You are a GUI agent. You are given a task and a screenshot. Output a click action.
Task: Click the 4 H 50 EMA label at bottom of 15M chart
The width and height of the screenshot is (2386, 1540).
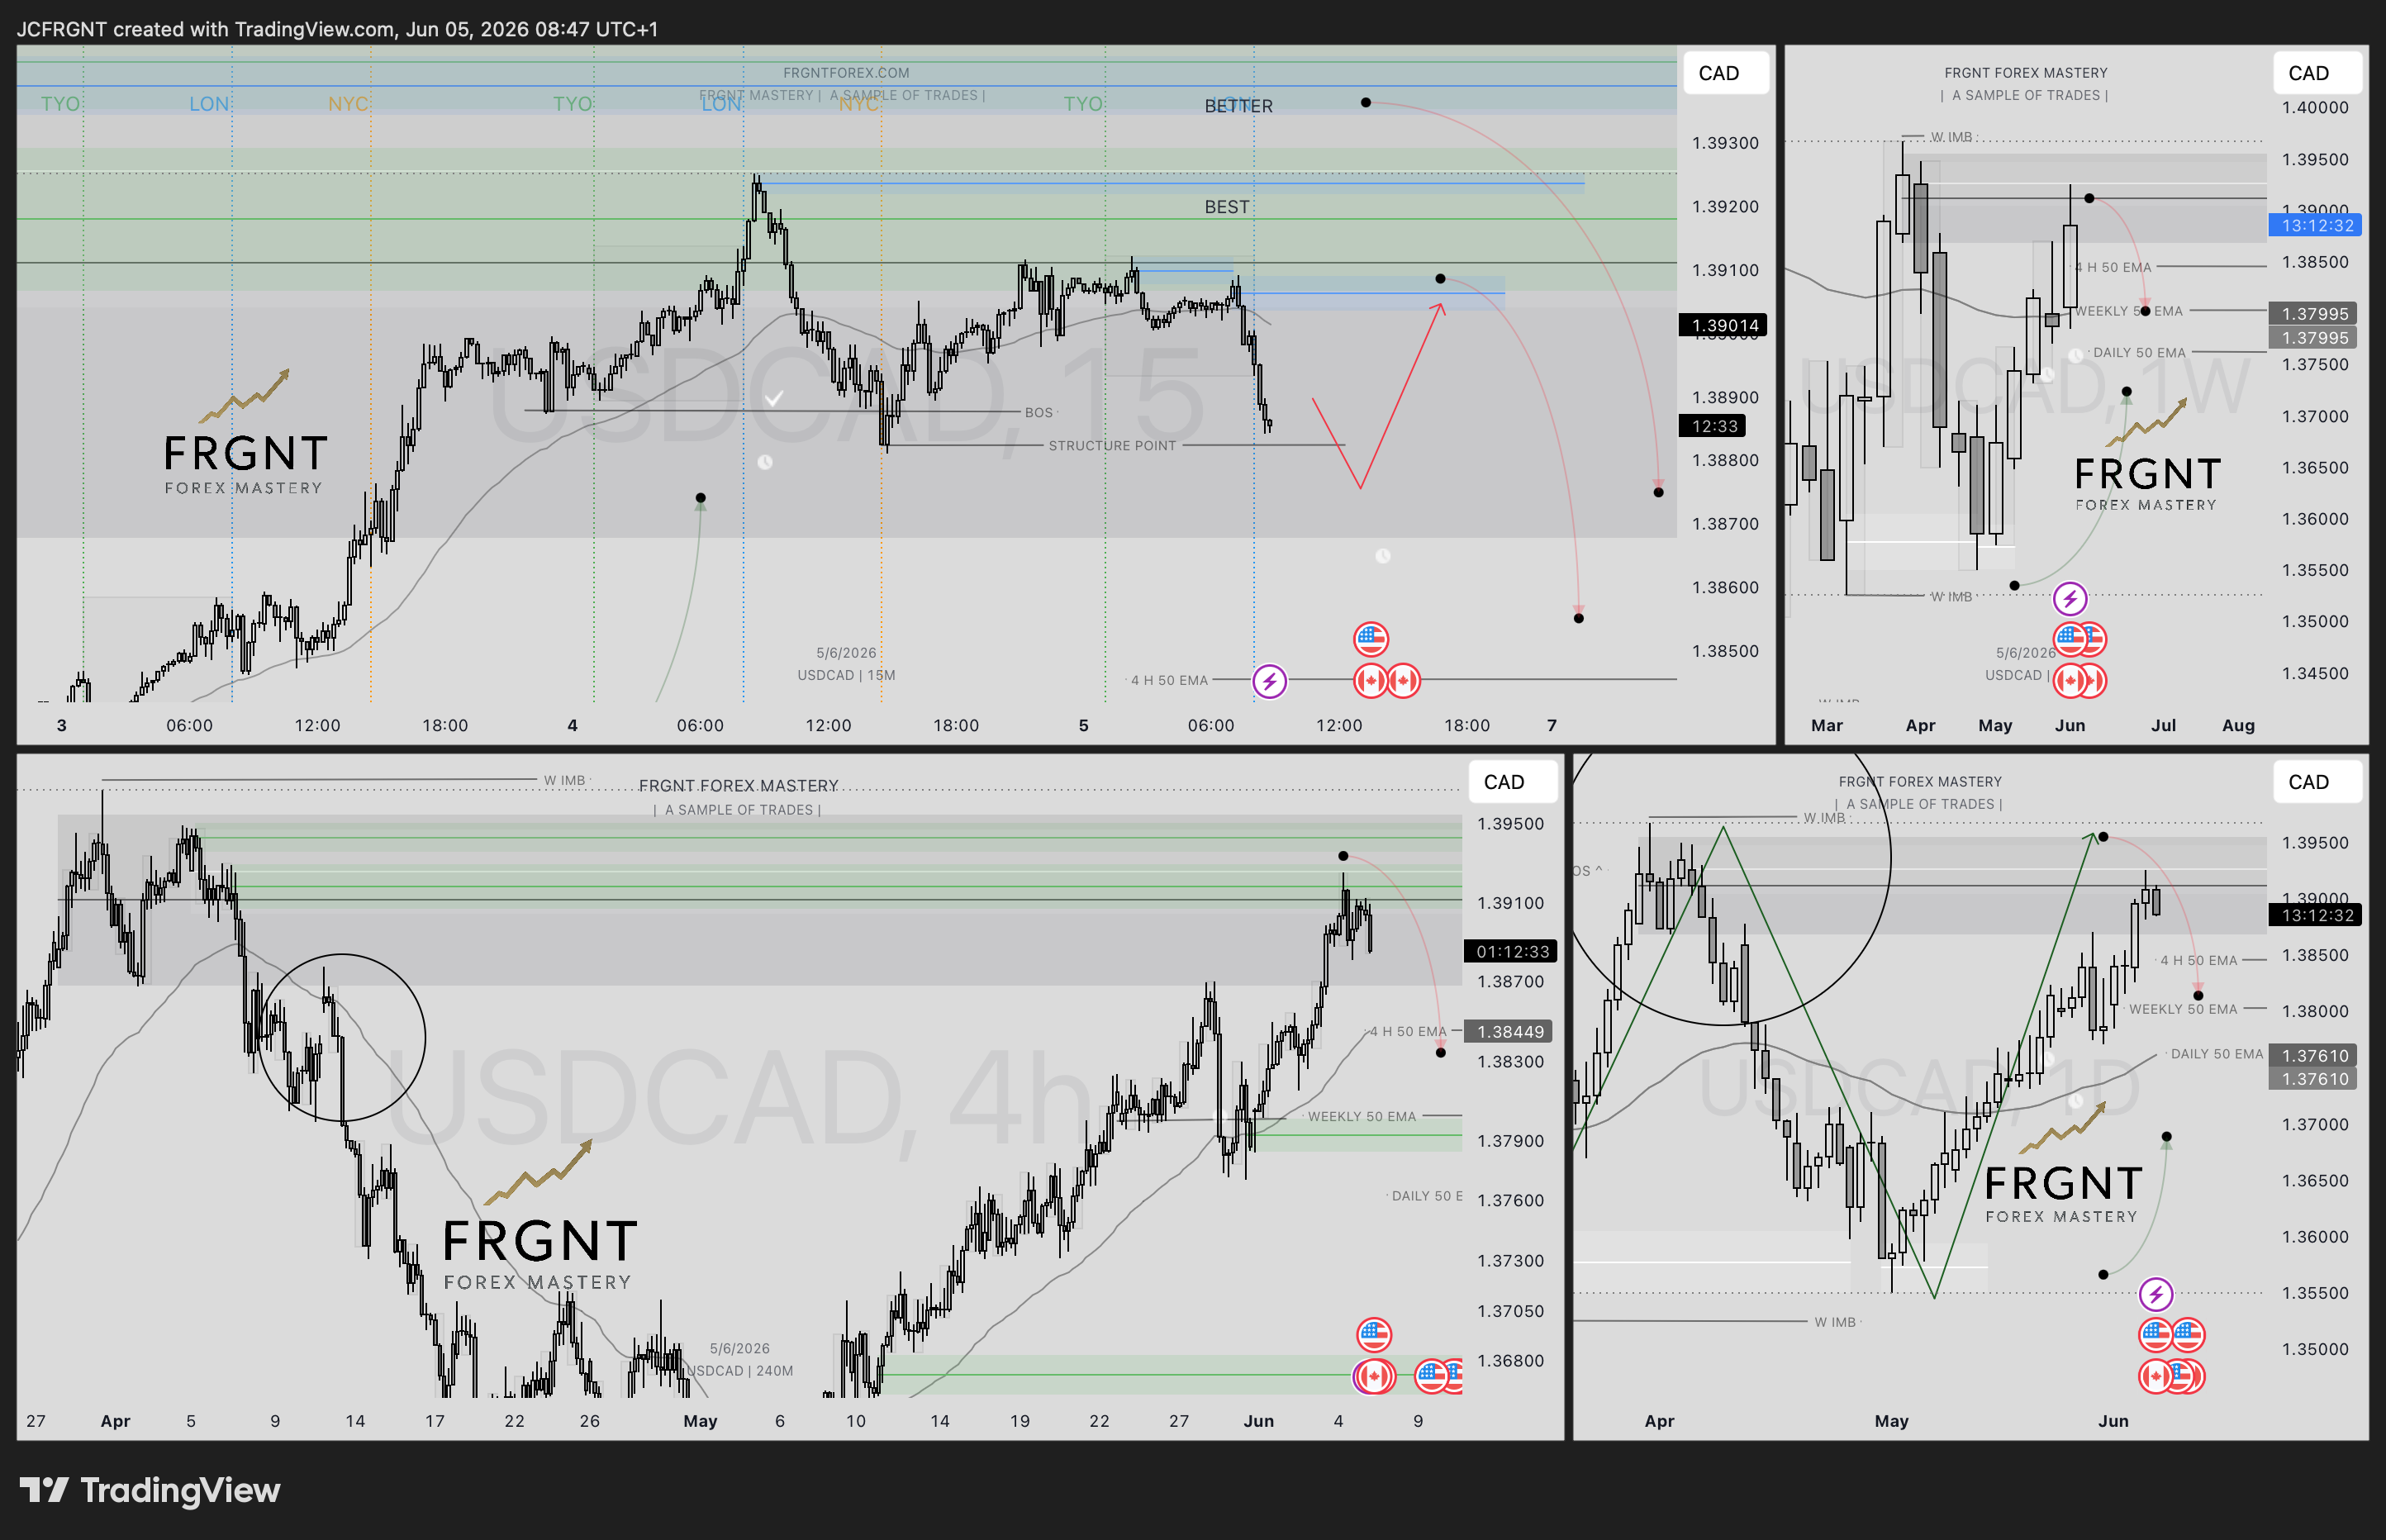click(x=1169, y=681)
